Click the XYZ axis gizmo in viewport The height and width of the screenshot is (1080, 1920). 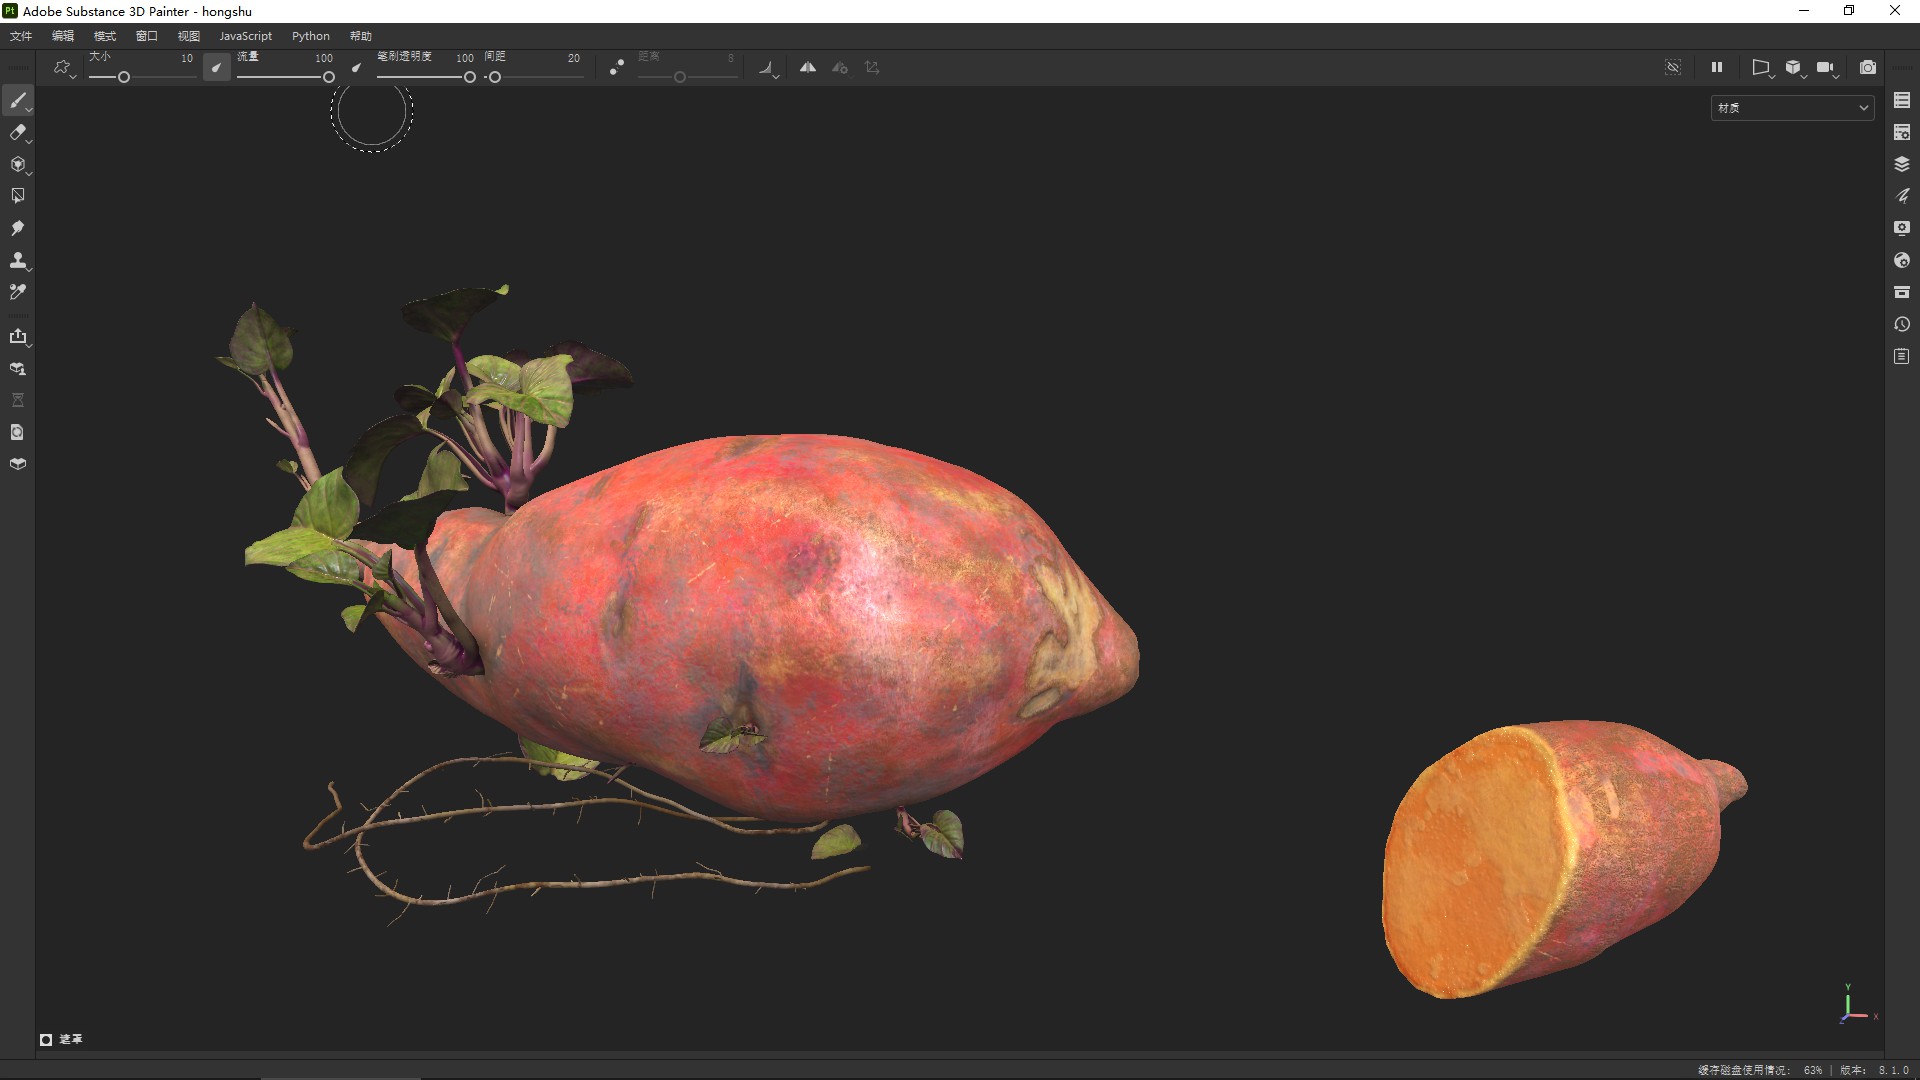coord(1855,1004)
